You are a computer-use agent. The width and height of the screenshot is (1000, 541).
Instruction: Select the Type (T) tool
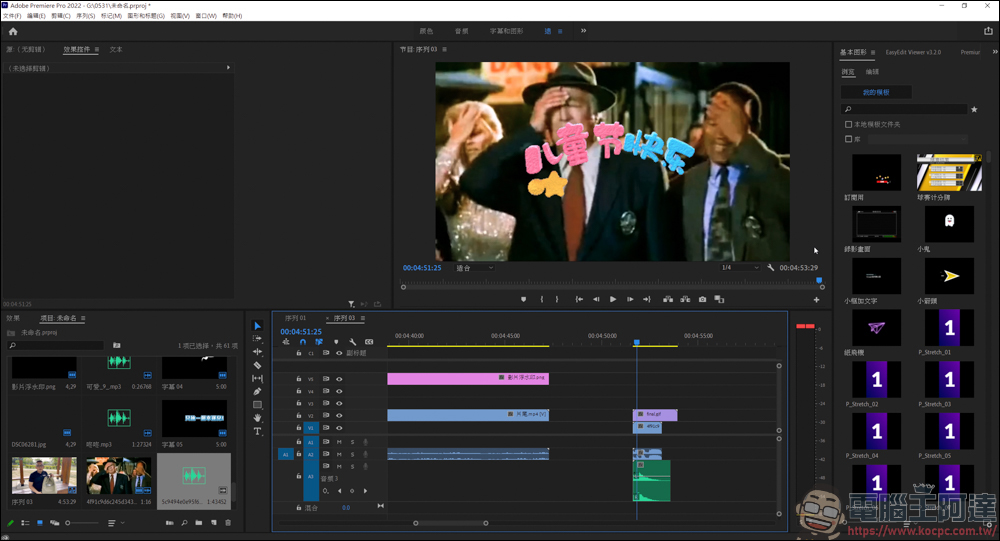point(257,431)
